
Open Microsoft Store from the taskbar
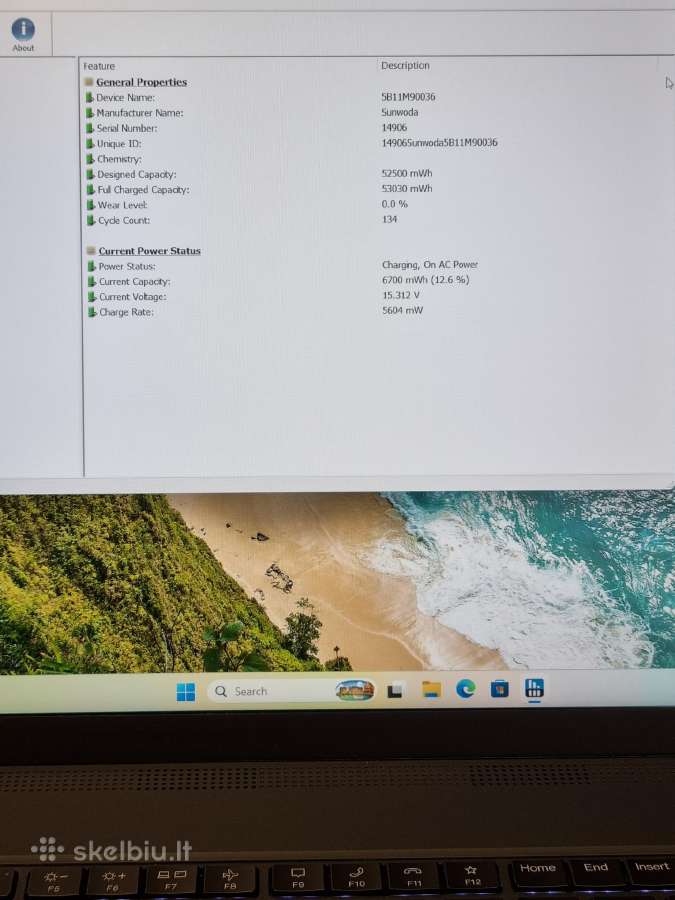pyautogui.click(x=499, y=688)
